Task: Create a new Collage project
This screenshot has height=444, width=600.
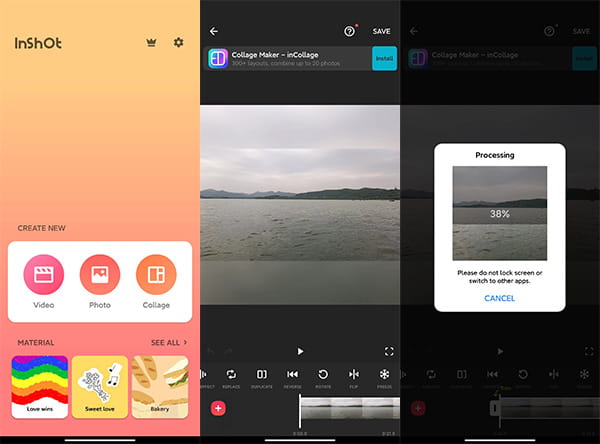Action: 156,274
